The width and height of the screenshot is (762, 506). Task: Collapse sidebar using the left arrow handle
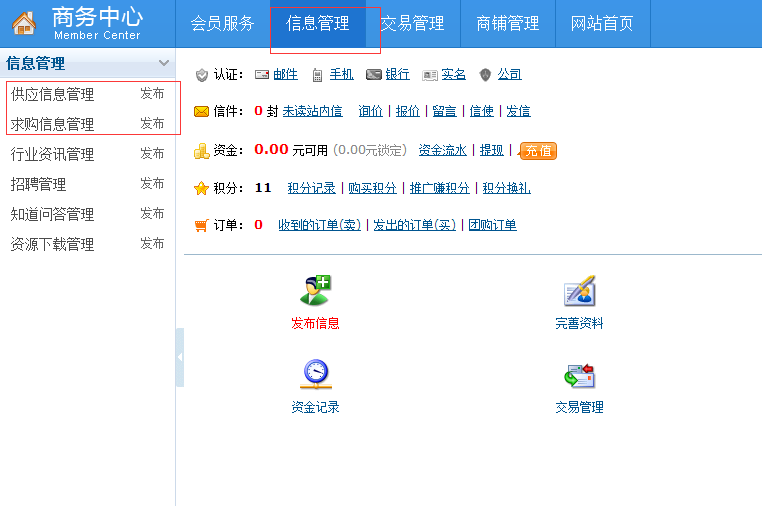point(180,357)
